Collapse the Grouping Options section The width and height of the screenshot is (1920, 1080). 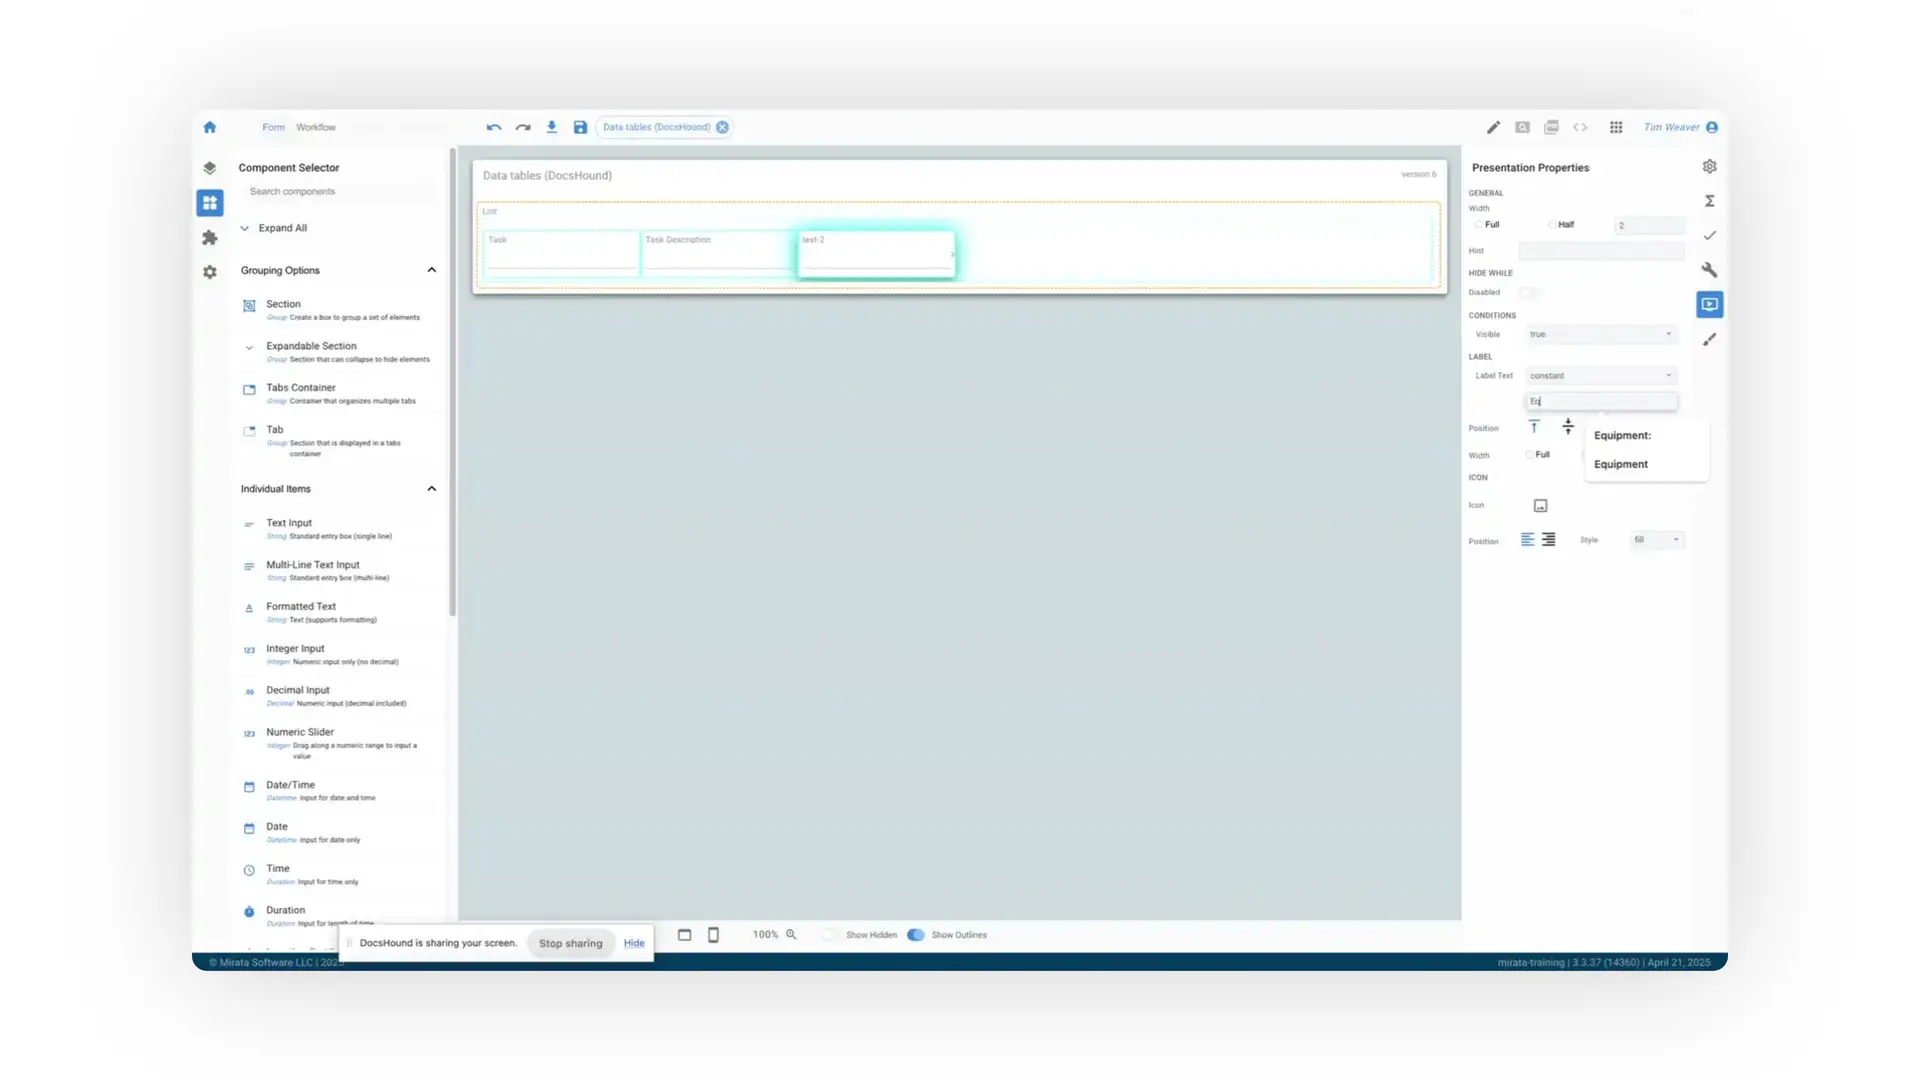tap(431, 269)
